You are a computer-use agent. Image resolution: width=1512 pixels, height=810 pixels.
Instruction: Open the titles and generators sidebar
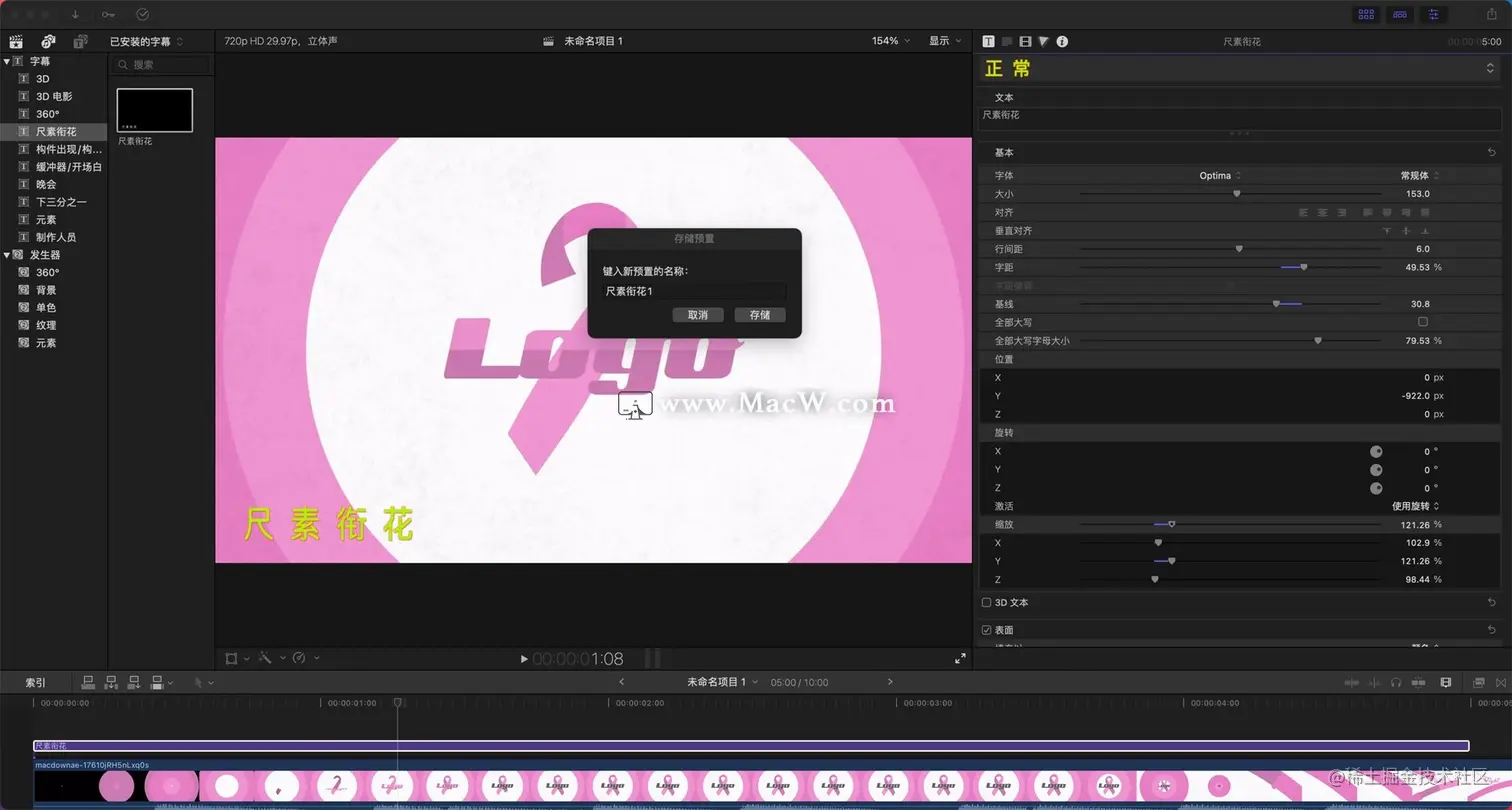click(x=80, y=41)
